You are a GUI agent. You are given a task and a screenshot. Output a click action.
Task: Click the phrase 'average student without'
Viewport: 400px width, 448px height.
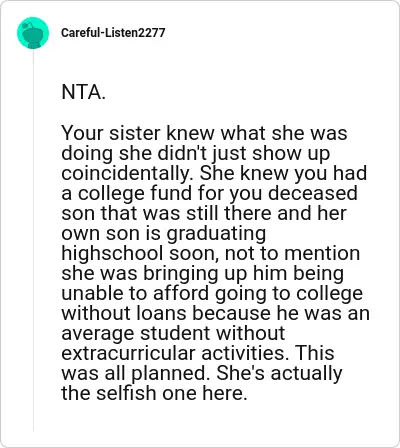(x=173, y=333)
